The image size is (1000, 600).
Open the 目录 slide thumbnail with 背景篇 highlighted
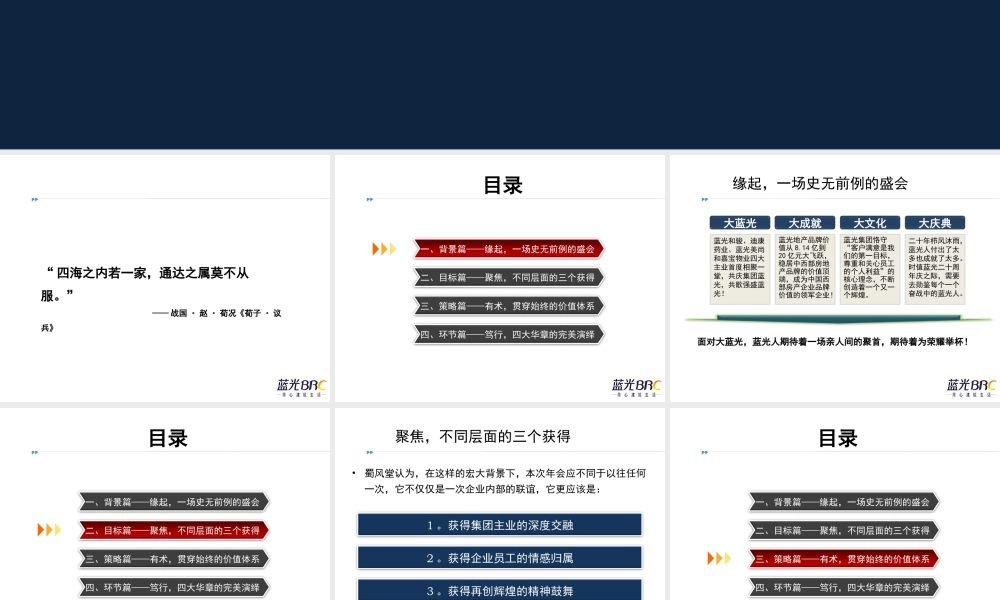500,278
